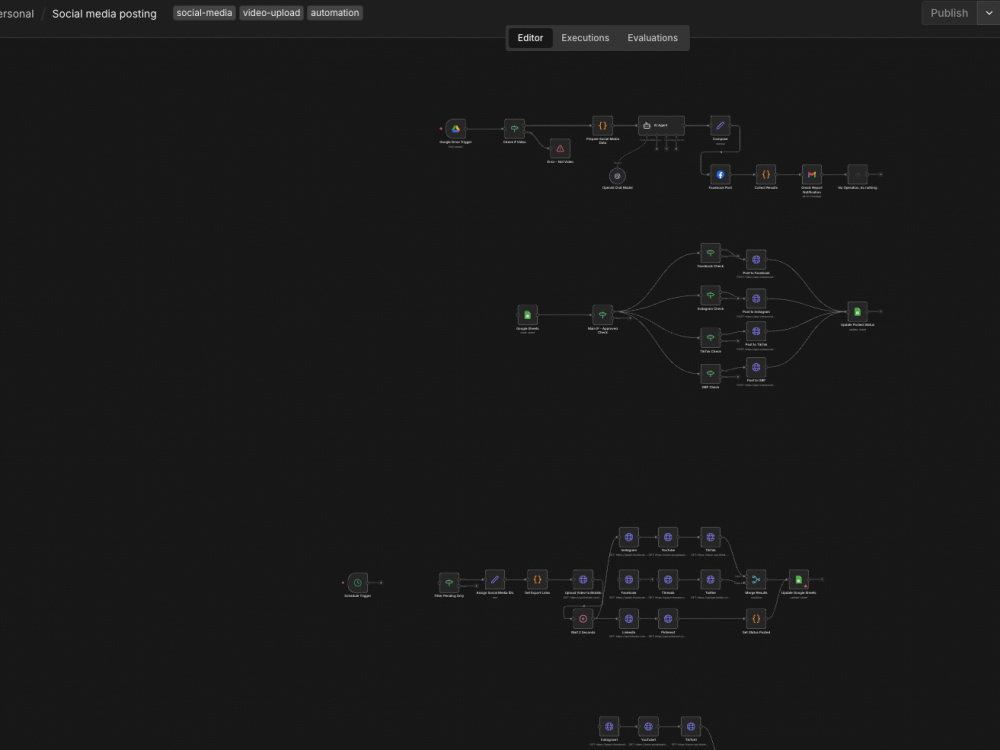Select the AI Agent node

click(x=661, y=126)
